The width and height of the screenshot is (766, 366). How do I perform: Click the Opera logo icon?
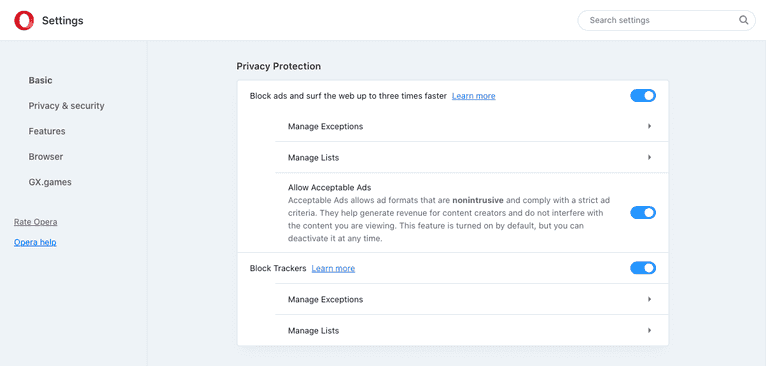(x=24, y=21)
